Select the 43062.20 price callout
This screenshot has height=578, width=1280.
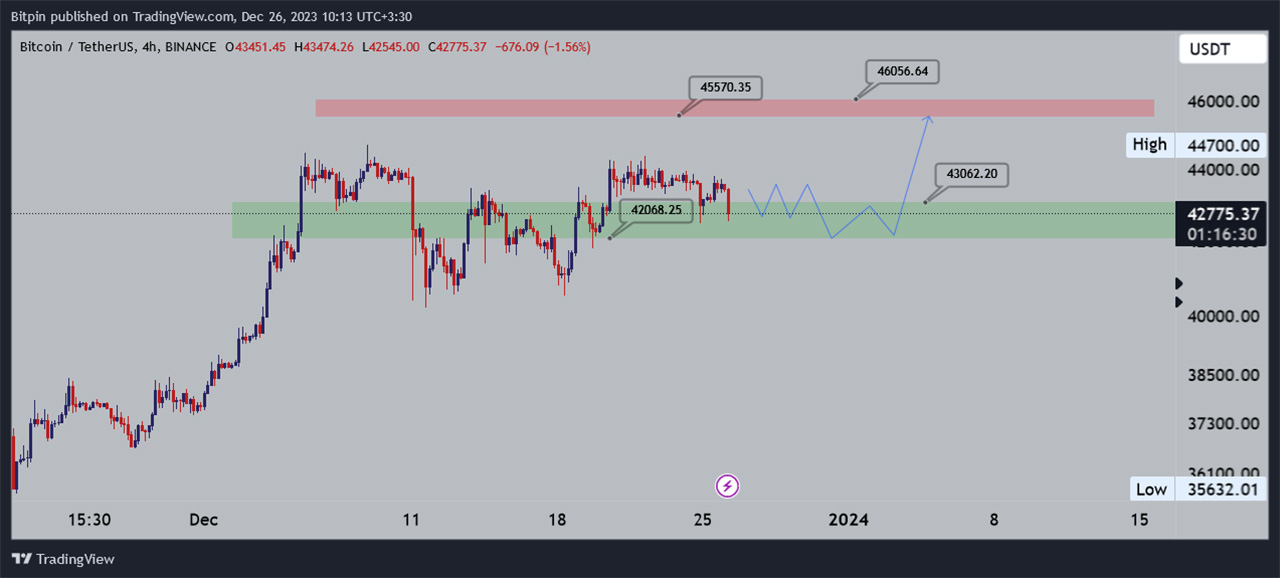point(971,174)
